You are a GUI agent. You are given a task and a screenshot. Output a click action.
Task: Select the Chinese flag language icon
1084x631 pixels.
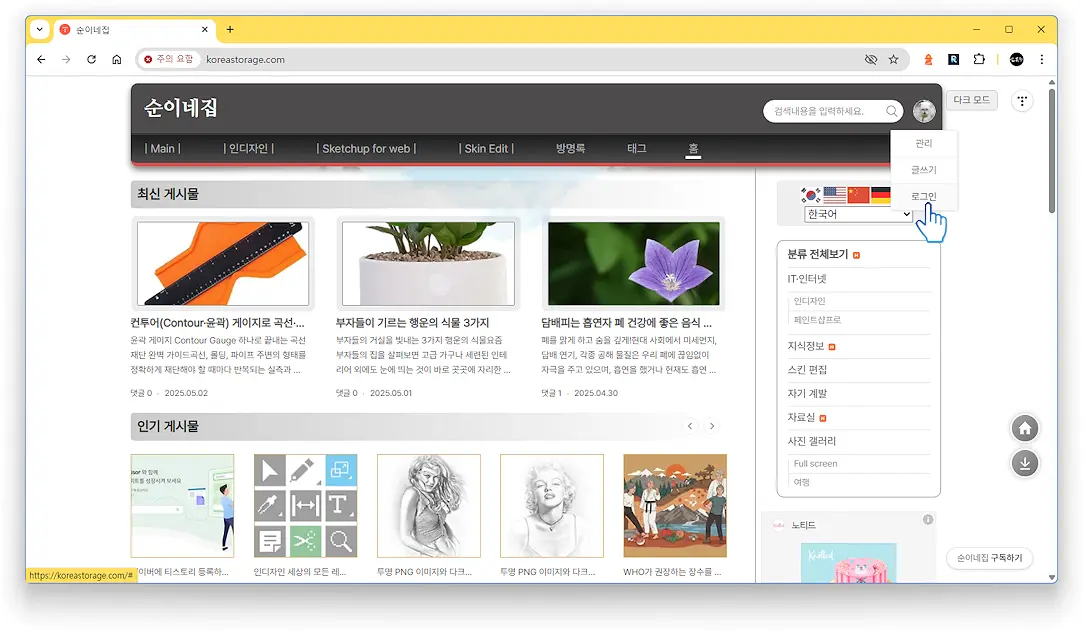point(856,194)
